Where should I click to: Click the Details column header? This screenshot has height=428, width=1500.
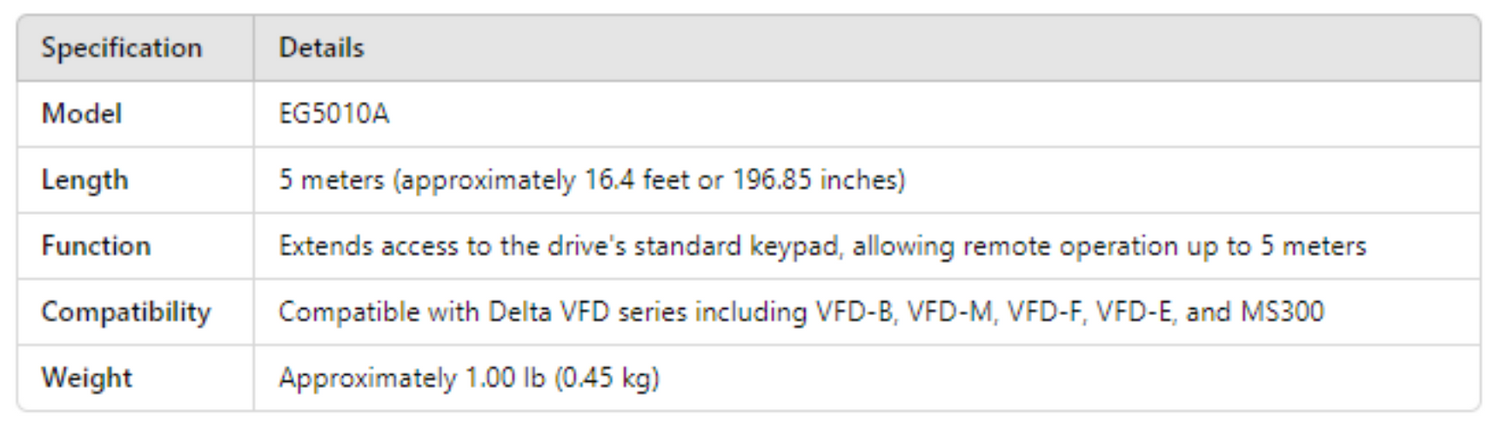(x=321, y=48)
